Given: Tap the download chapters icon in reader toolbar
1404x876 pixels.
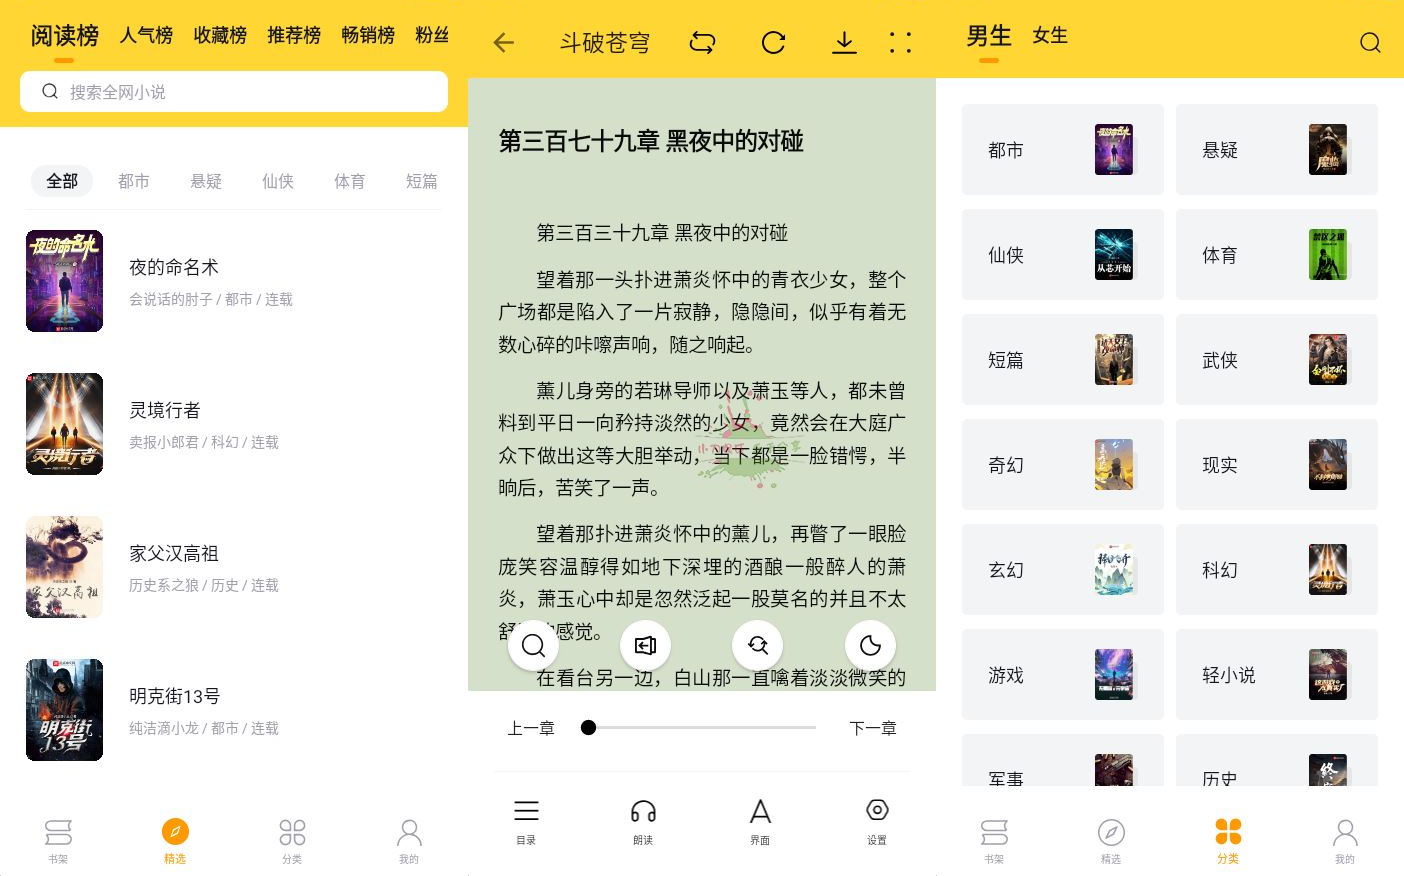Looking at the screenshot, I should tap(844, 42).
